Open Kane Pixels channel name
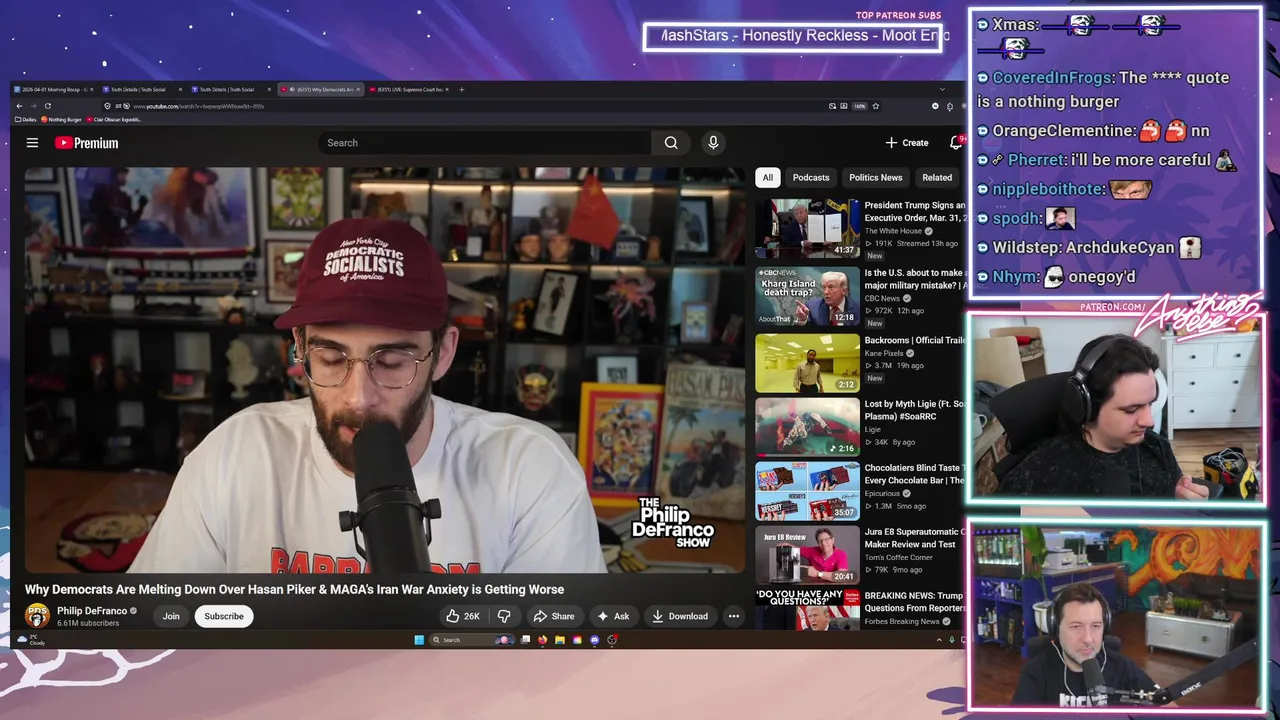This screenshot has height=720, width=1280. (886, 353)
